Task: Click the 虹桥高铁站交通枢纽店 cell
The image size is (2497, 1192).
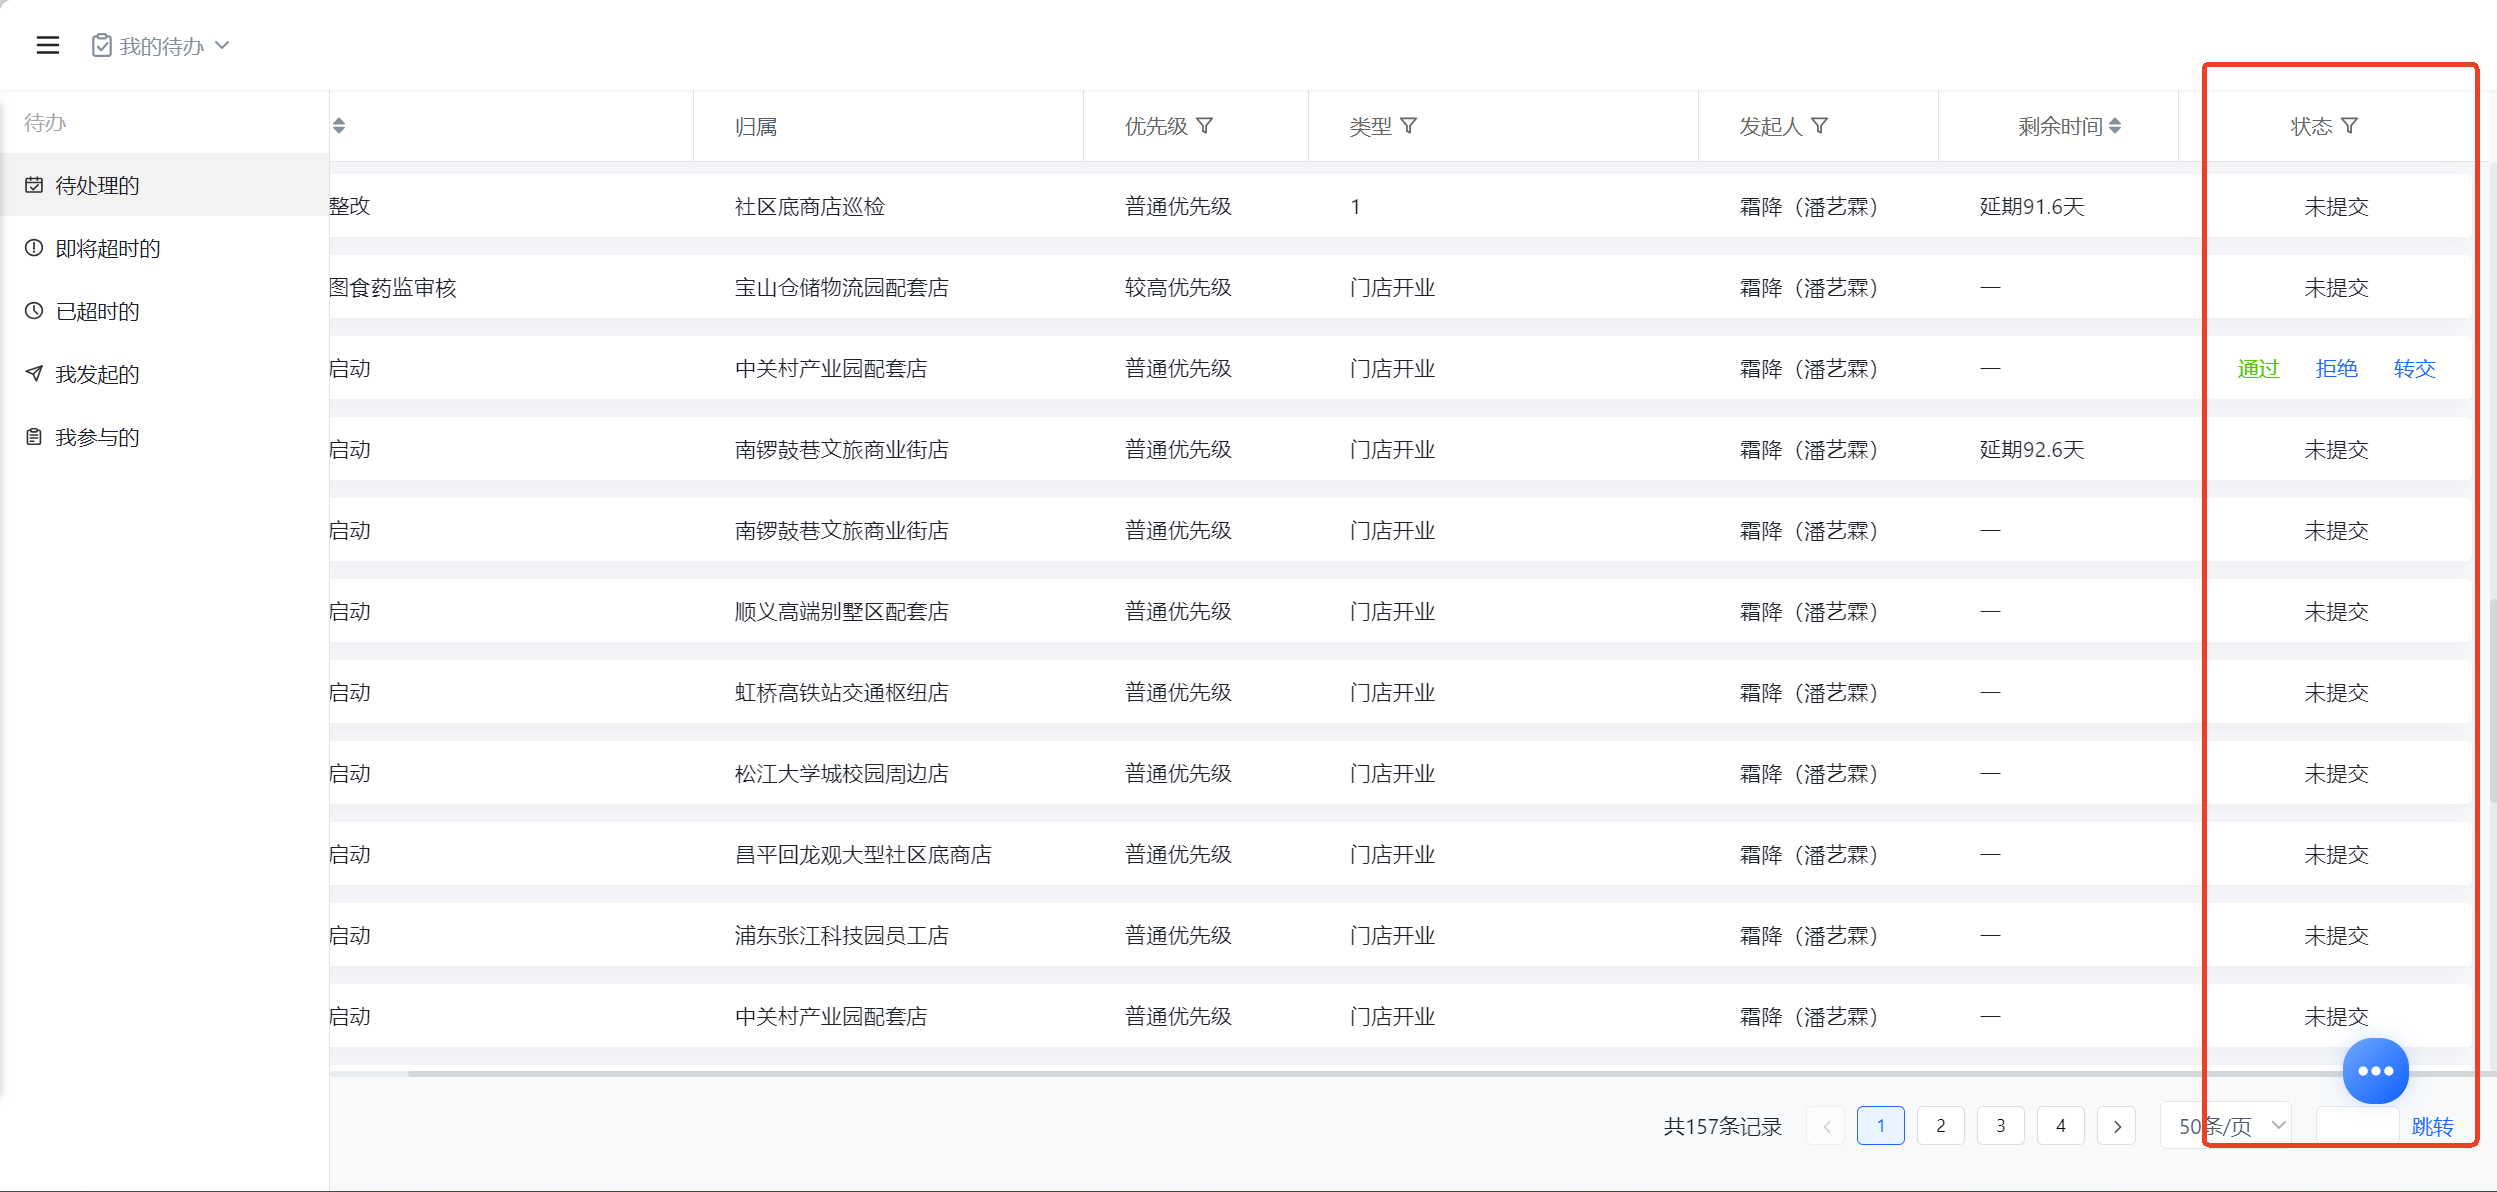Action: pos(842,693)
